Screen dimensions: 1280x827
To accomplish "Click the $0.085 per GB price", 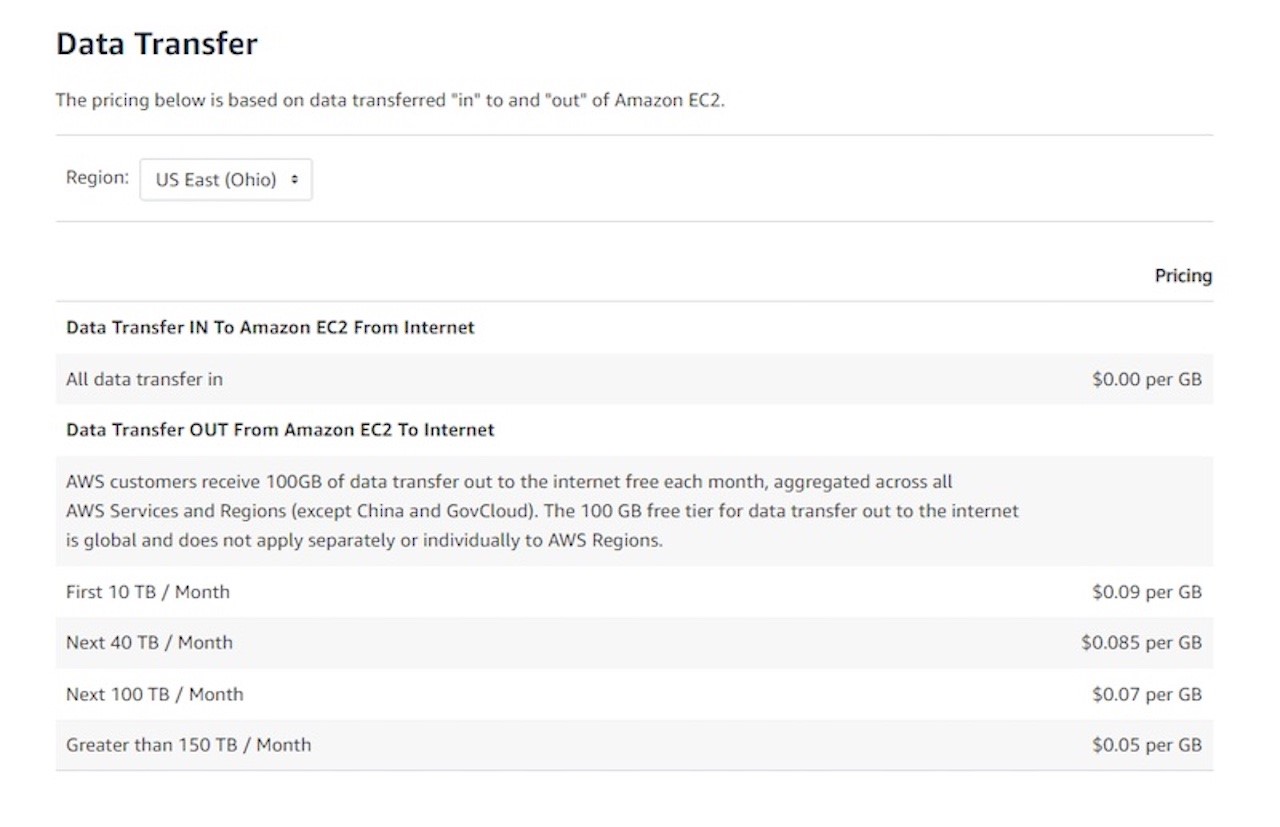I will click(x=1142, y=642).
